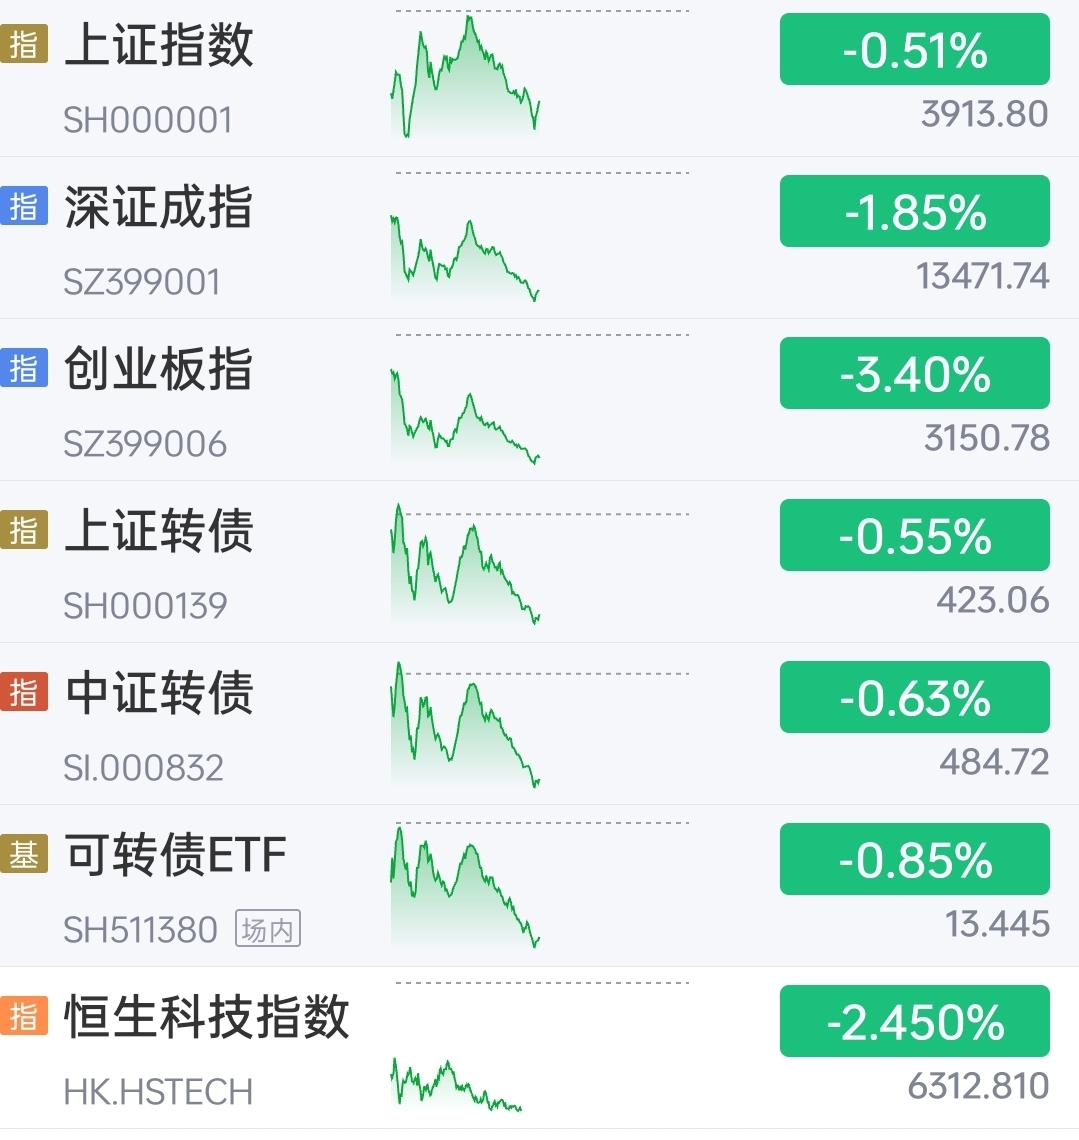Click the 基 fund badge beside 可转债ETF
The width and height of the screenshot is (1079, 1140).
point(24,854)
